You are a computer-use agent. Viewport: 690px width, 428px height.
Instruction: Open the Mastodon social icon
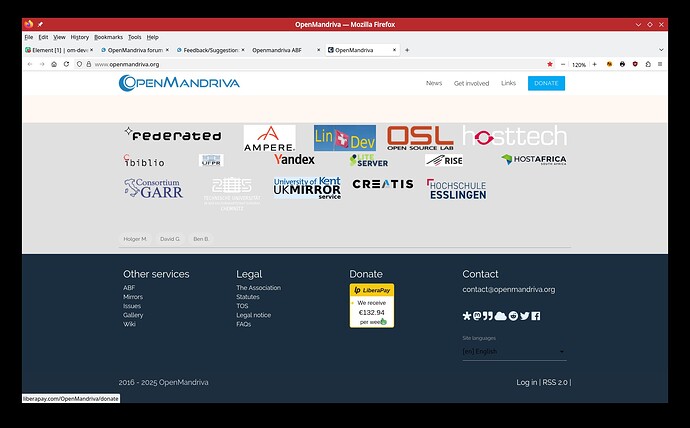point(477,316)
